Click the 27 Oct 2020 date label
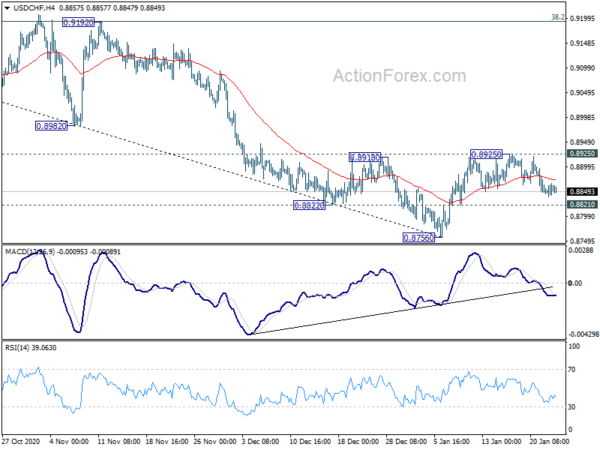This screenshot has height=450, width=600. (21, 441)
